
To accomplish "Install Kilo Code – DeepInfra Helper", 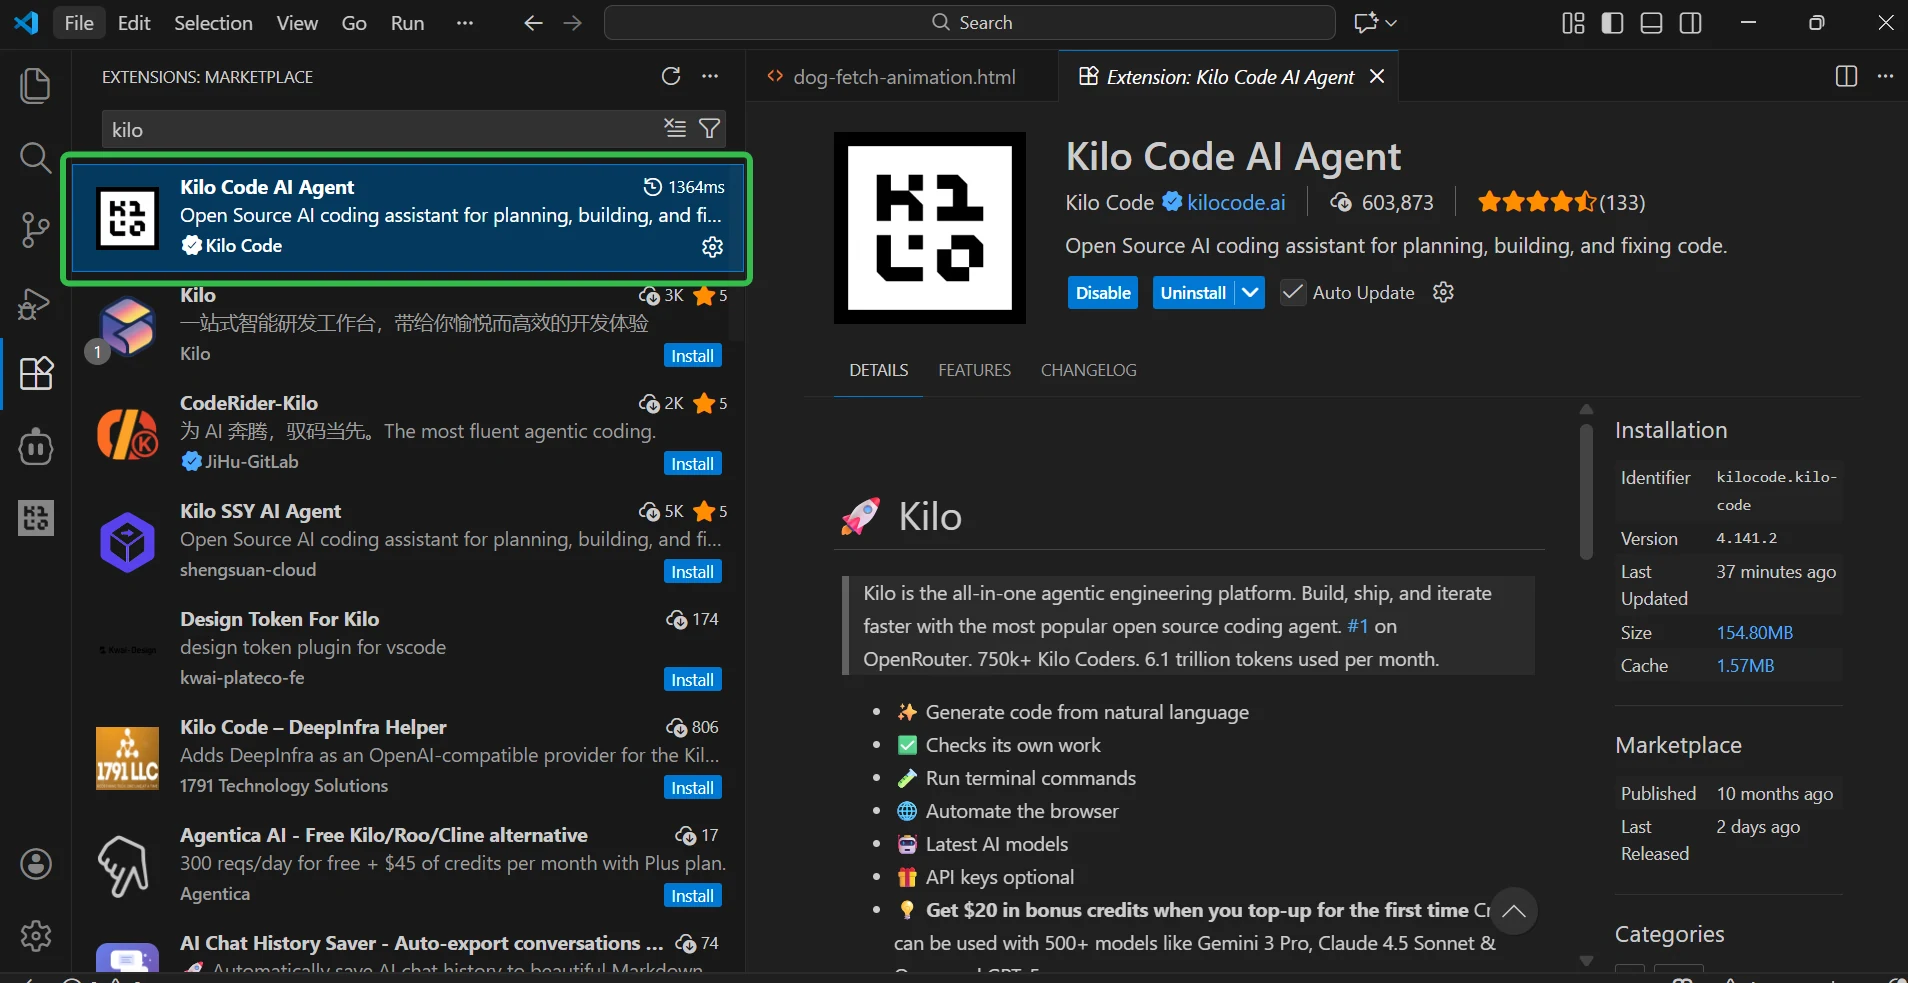I will point(692,788).
